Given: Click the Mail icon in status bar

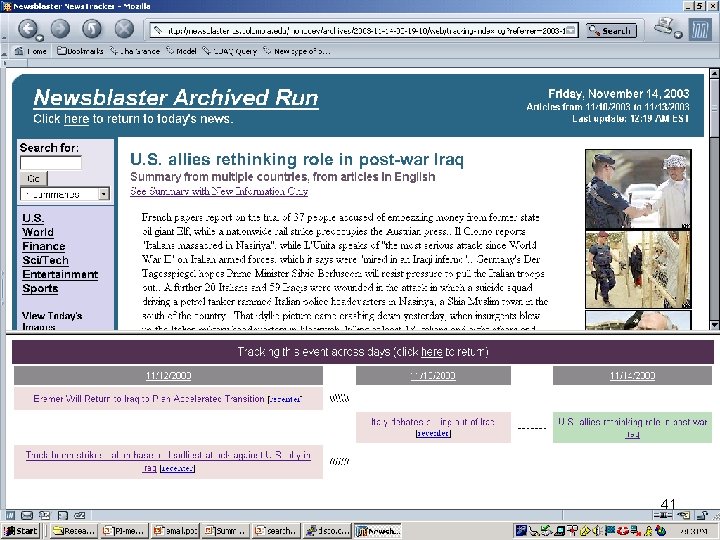Looking at the screenshot, I should point(27,515).
